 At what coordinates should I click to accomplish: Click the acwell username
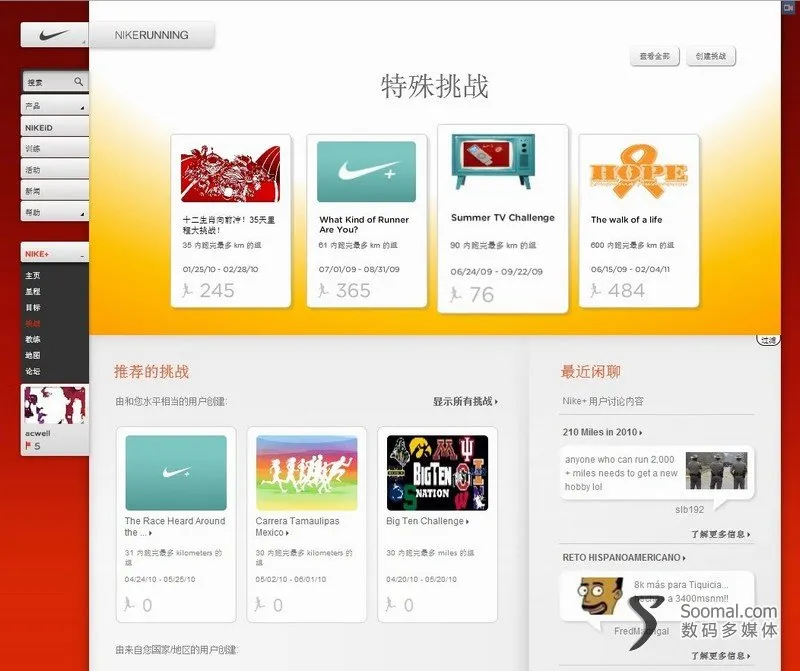point(38,433)
